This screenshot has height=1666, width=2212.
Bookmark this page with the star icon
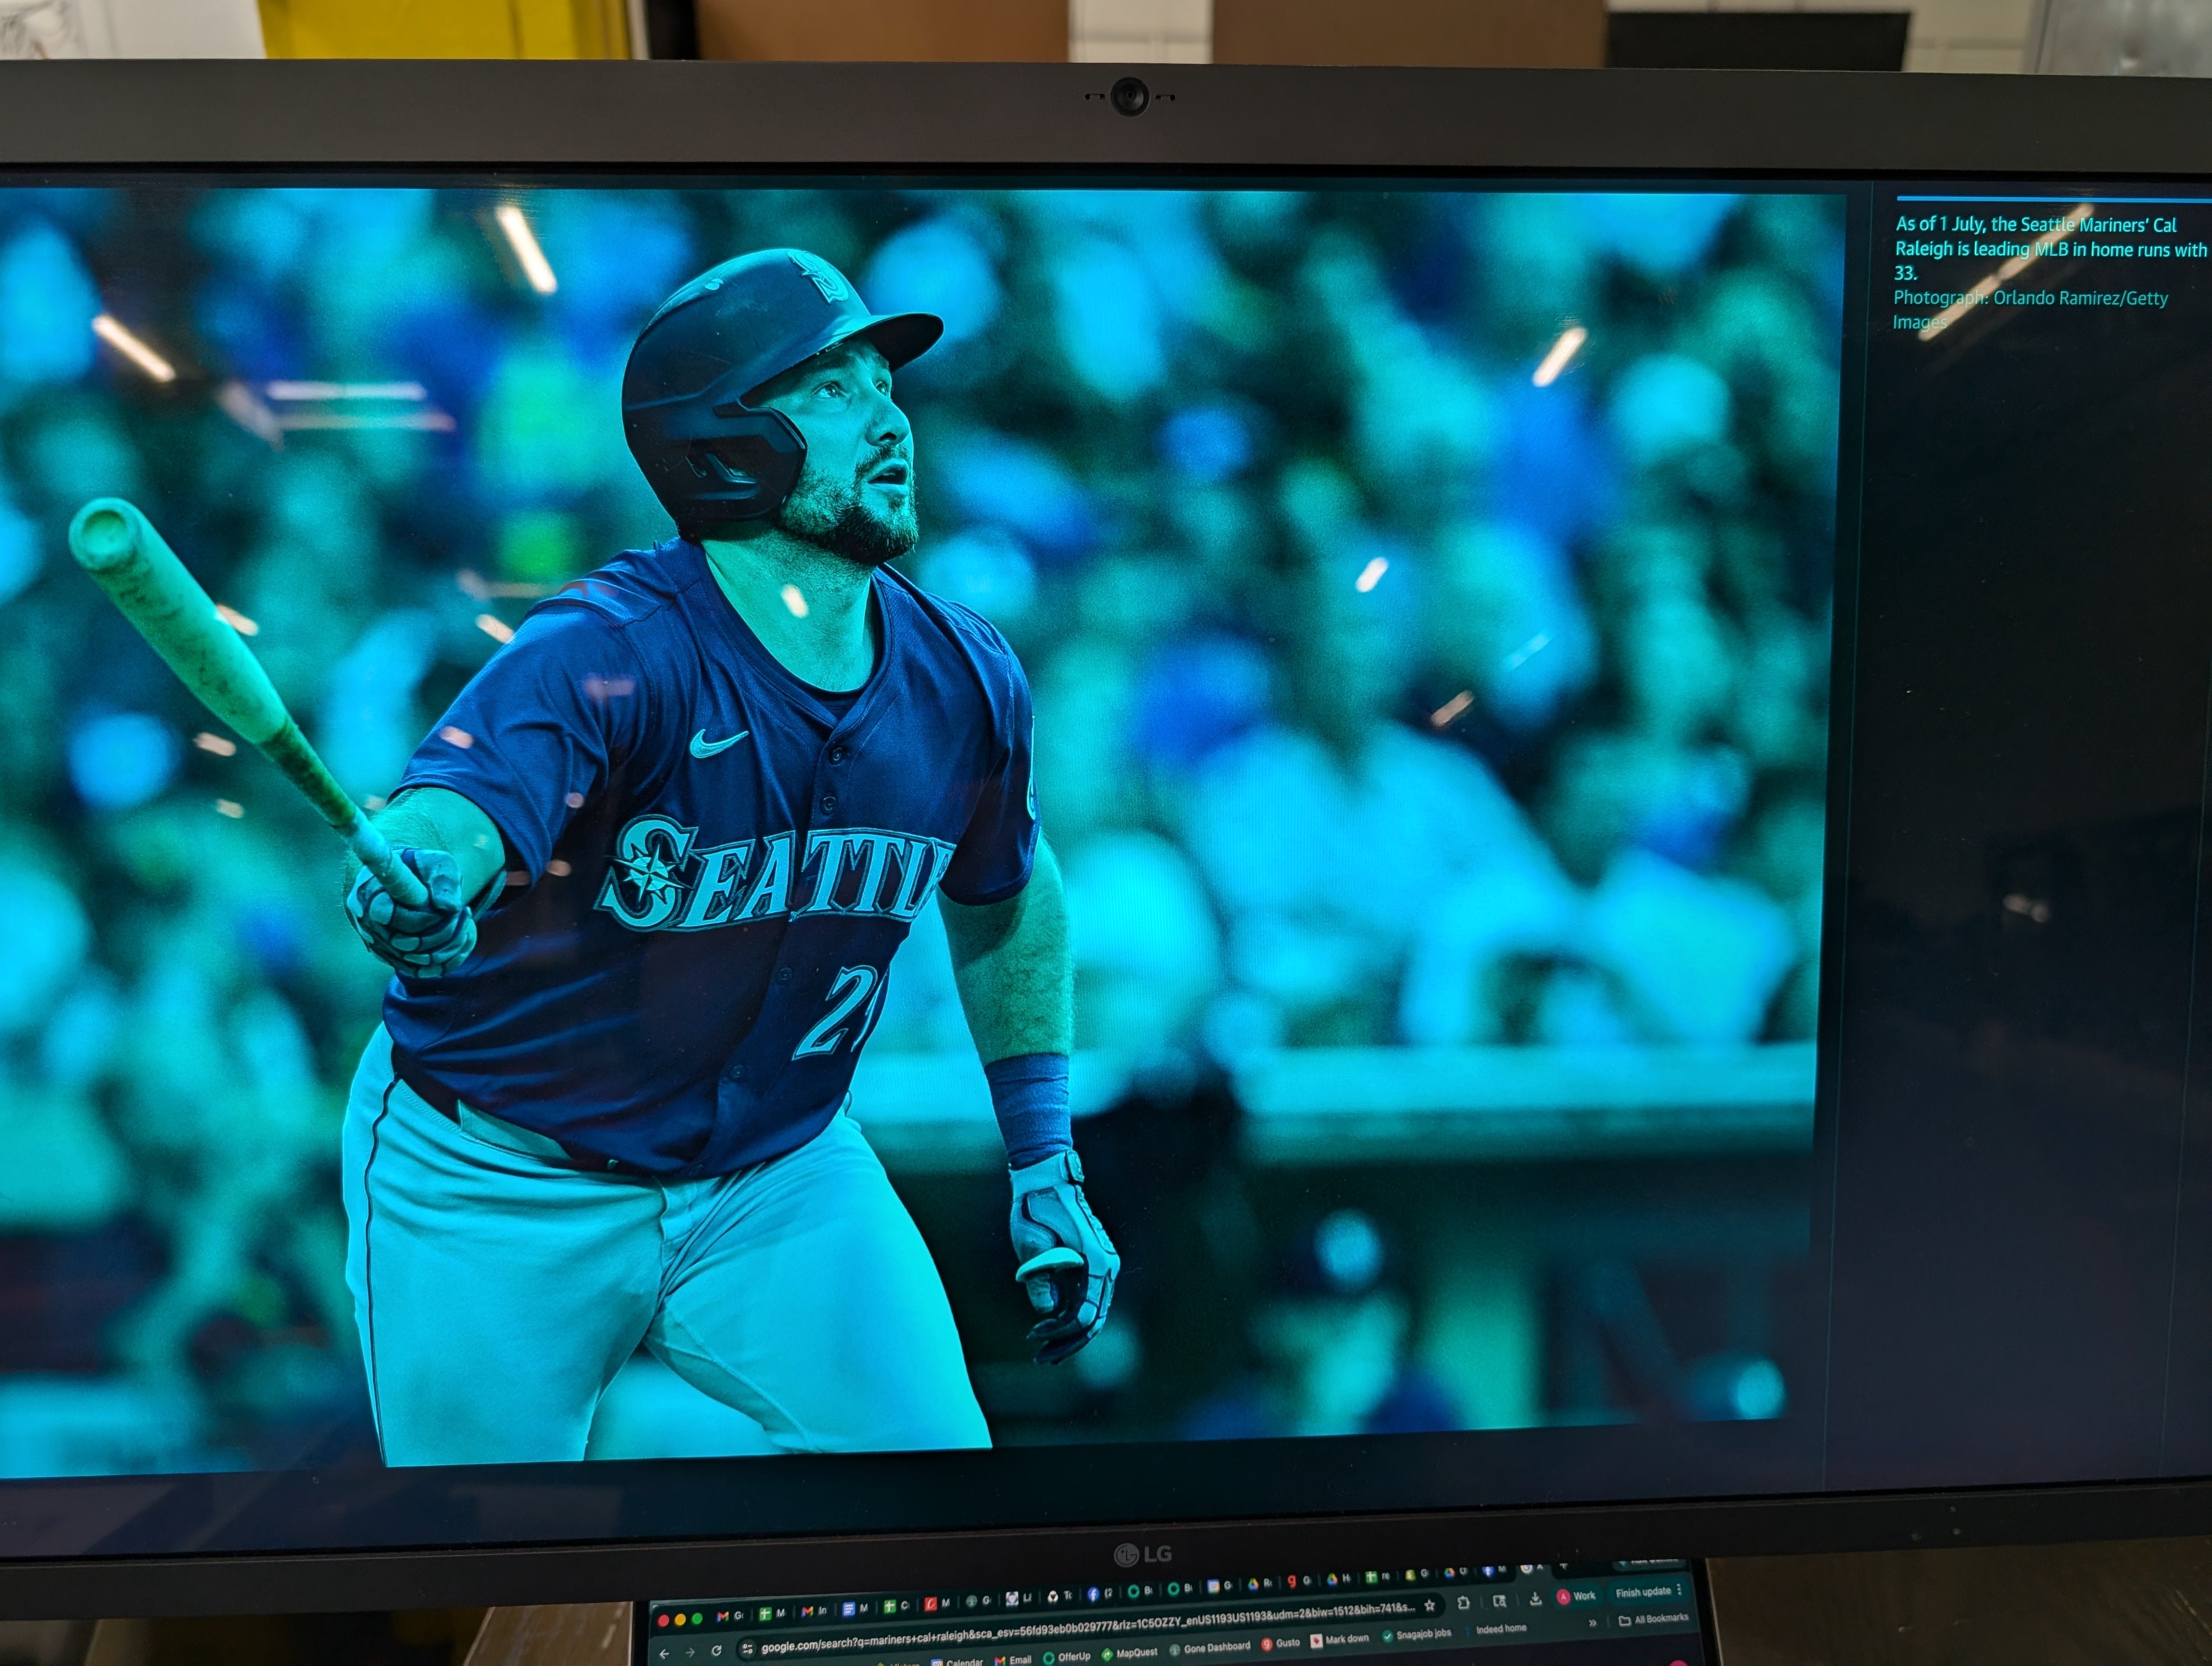tap(1430, 1606)
